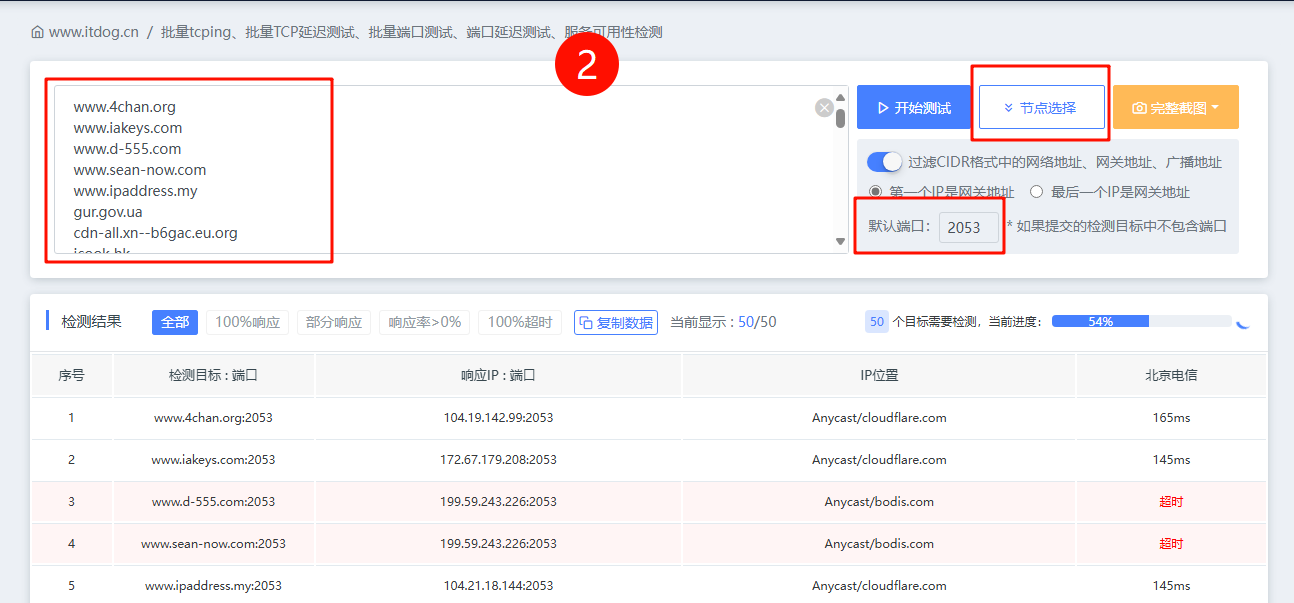Show only 100%超时 results
This screenshot has width=1294, height=603.
pos(520,322)
